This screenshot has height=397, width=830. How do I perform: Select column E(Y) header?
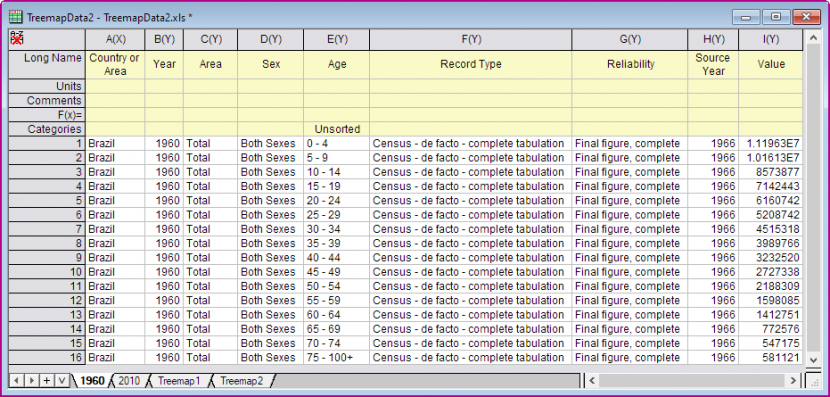coord(337,39)
